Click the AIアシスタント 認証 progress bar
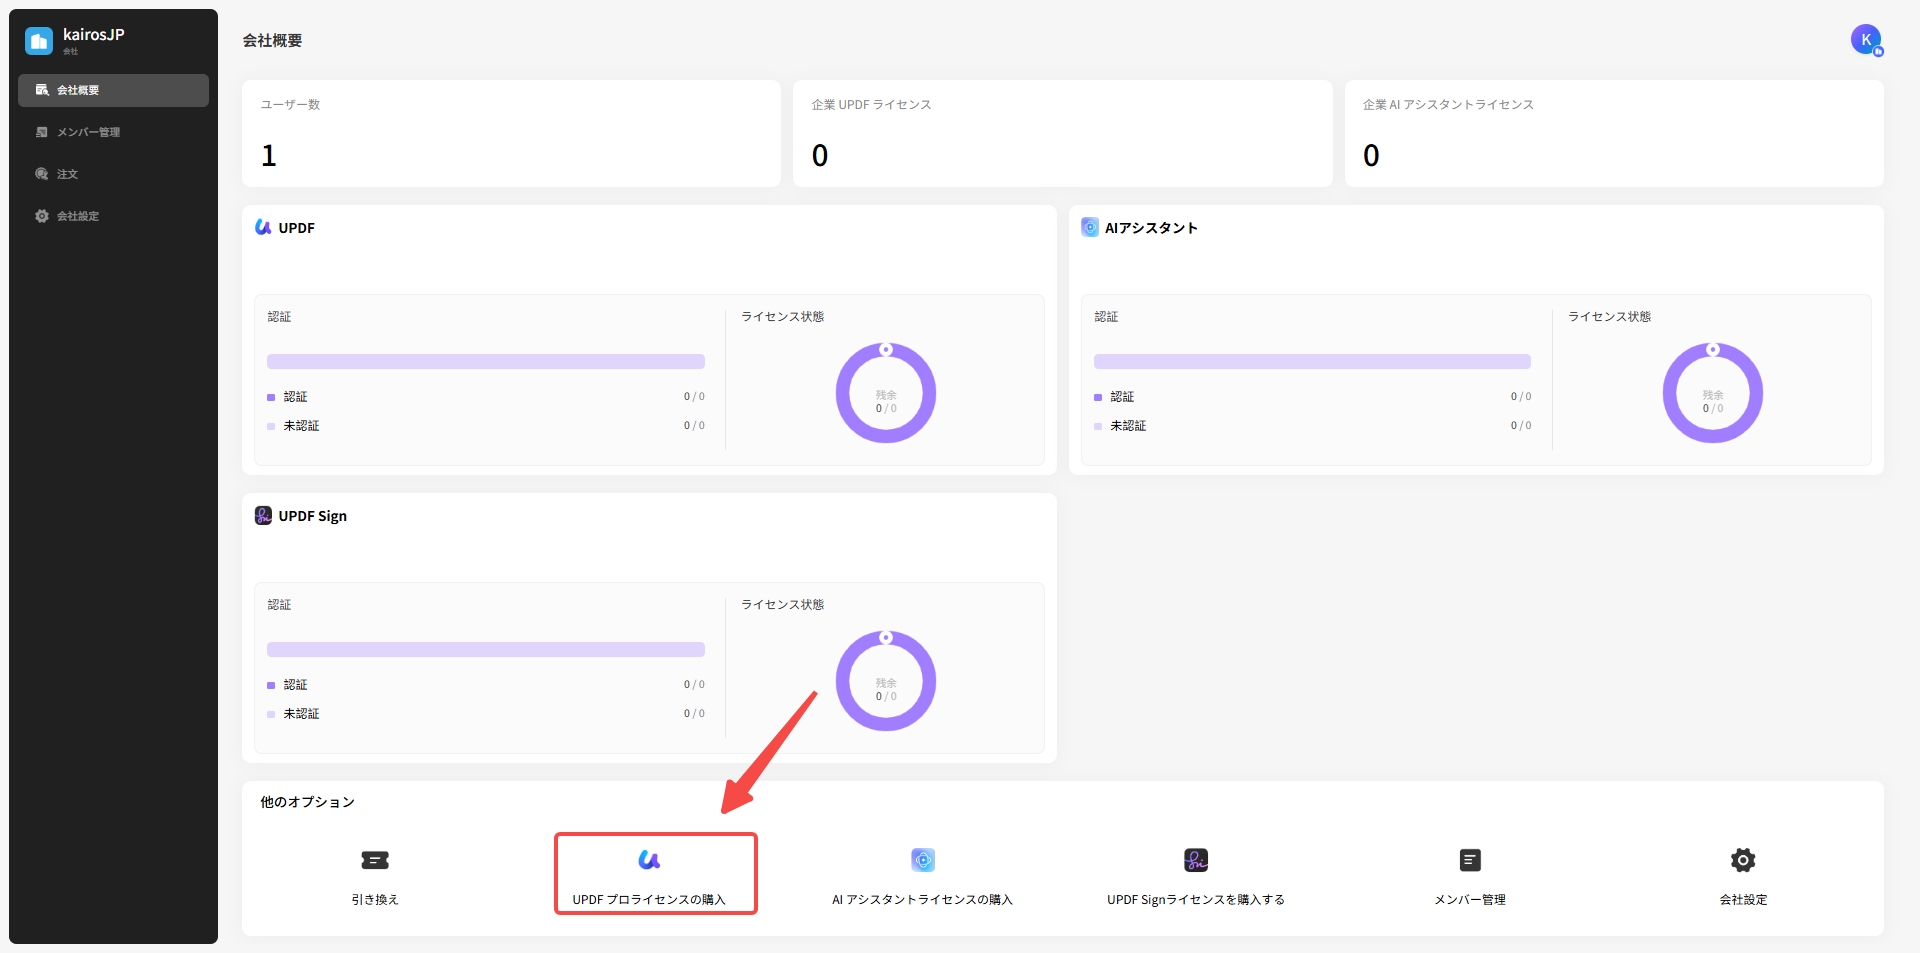 click(x=1312, y=361)
